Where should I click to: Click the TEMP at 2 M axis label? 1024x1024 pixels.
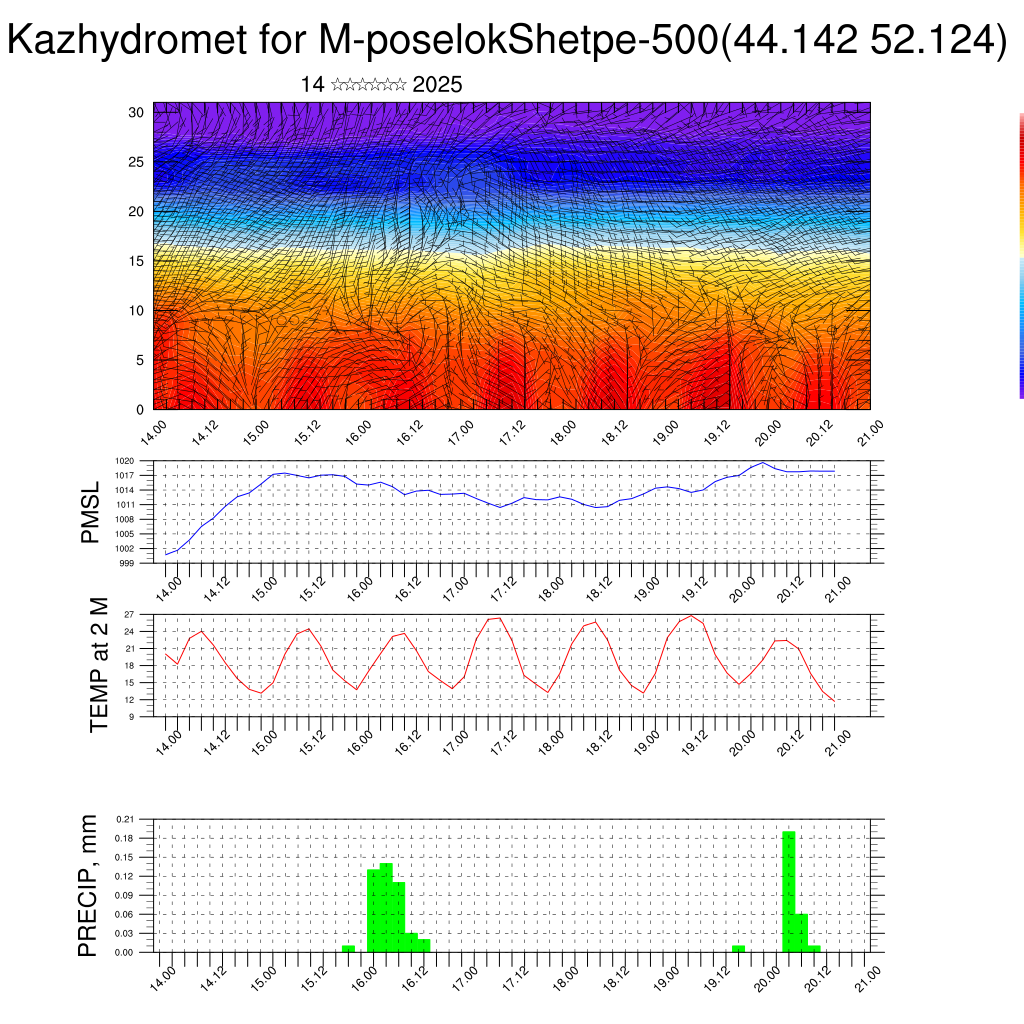pos(99,665)
